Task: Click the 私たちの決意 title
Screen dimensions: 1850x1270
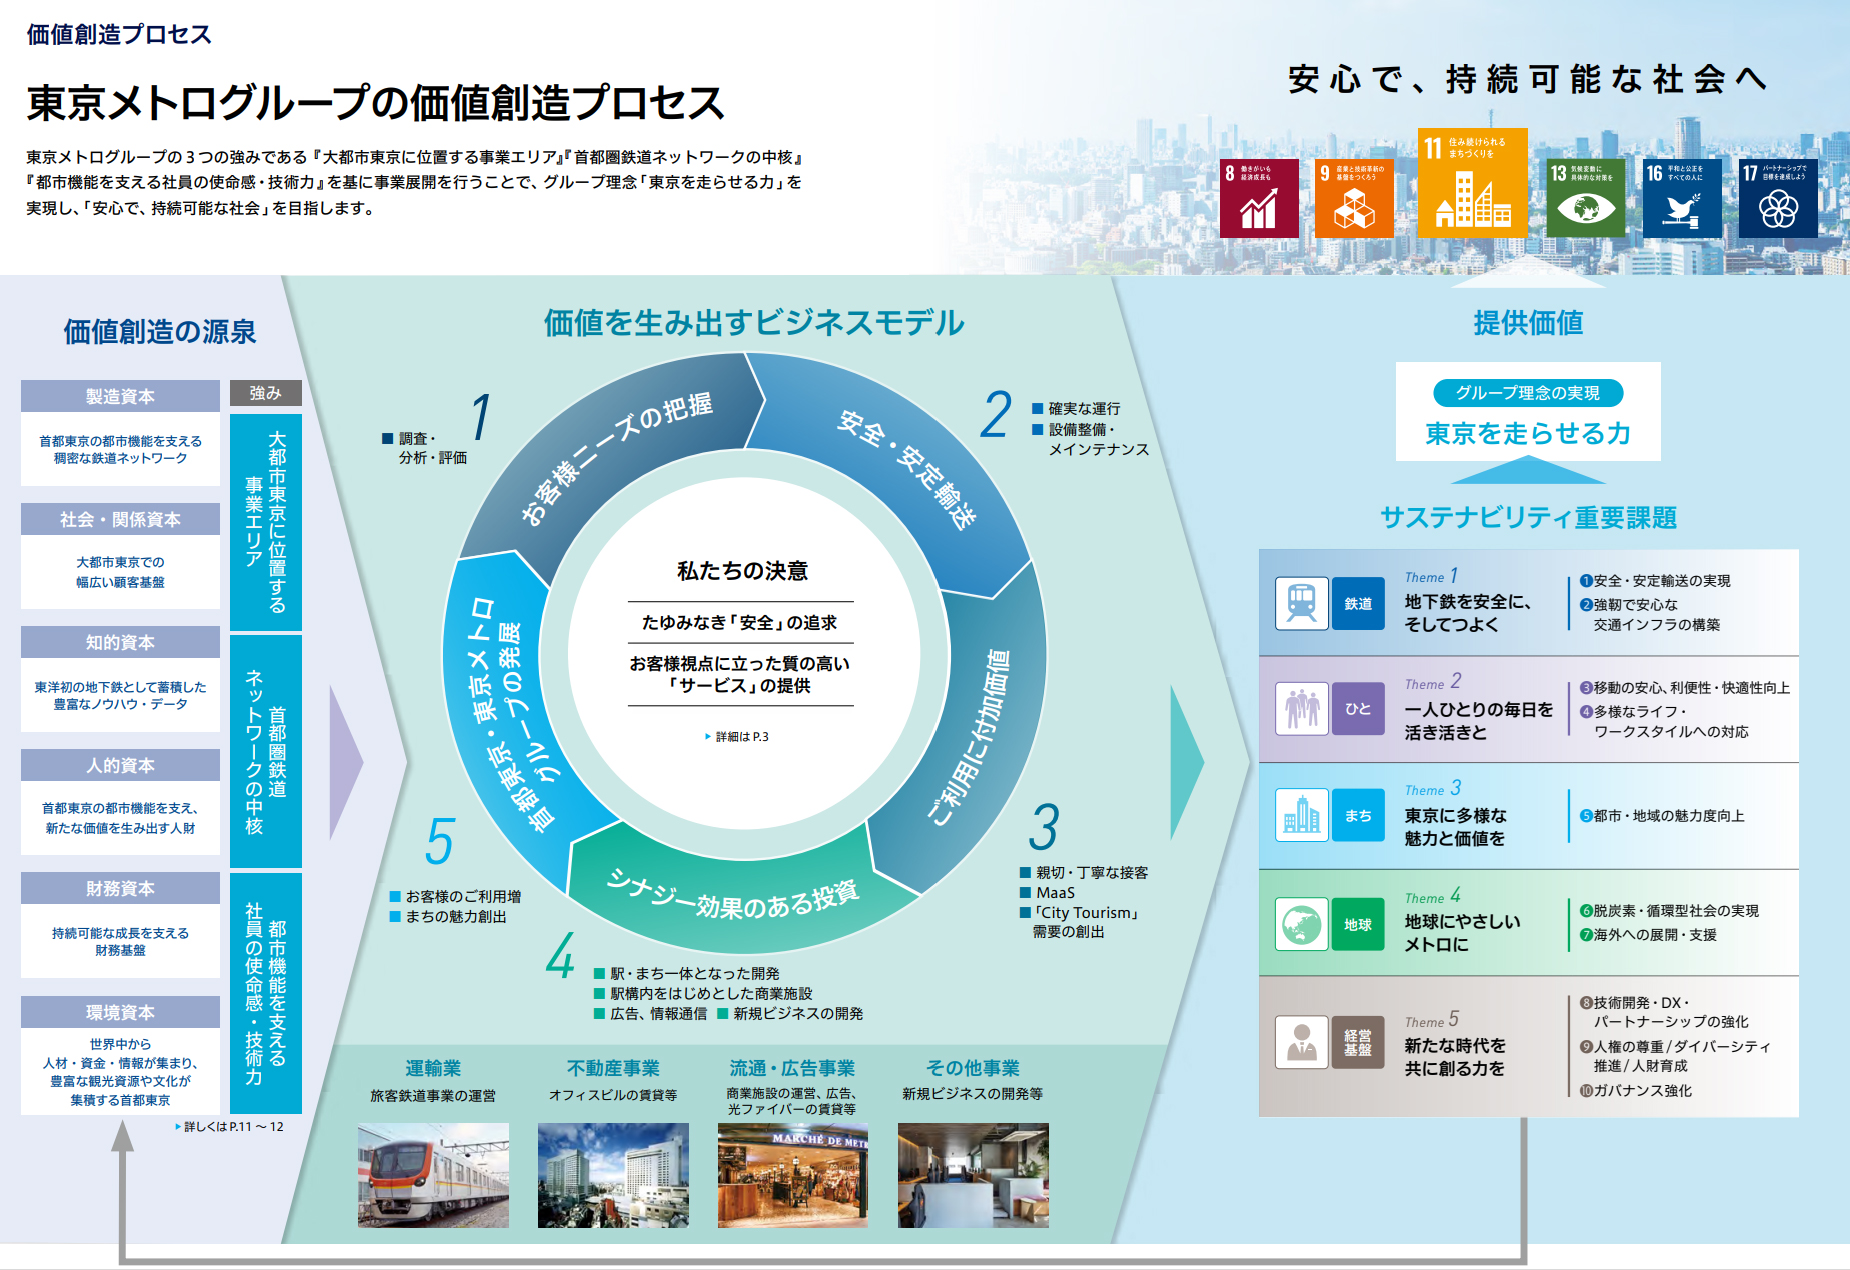Action: point(742,571)
